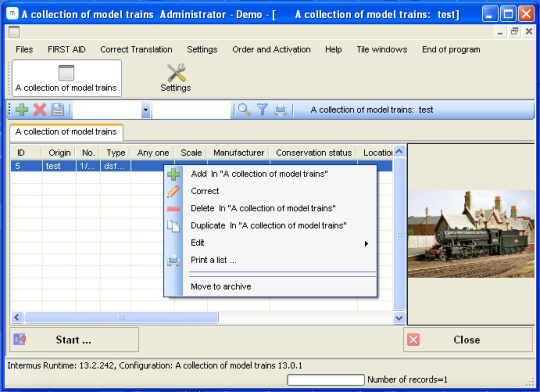
Task: Click the magnifying glass search icon
Action: click(x=244, y=110)
